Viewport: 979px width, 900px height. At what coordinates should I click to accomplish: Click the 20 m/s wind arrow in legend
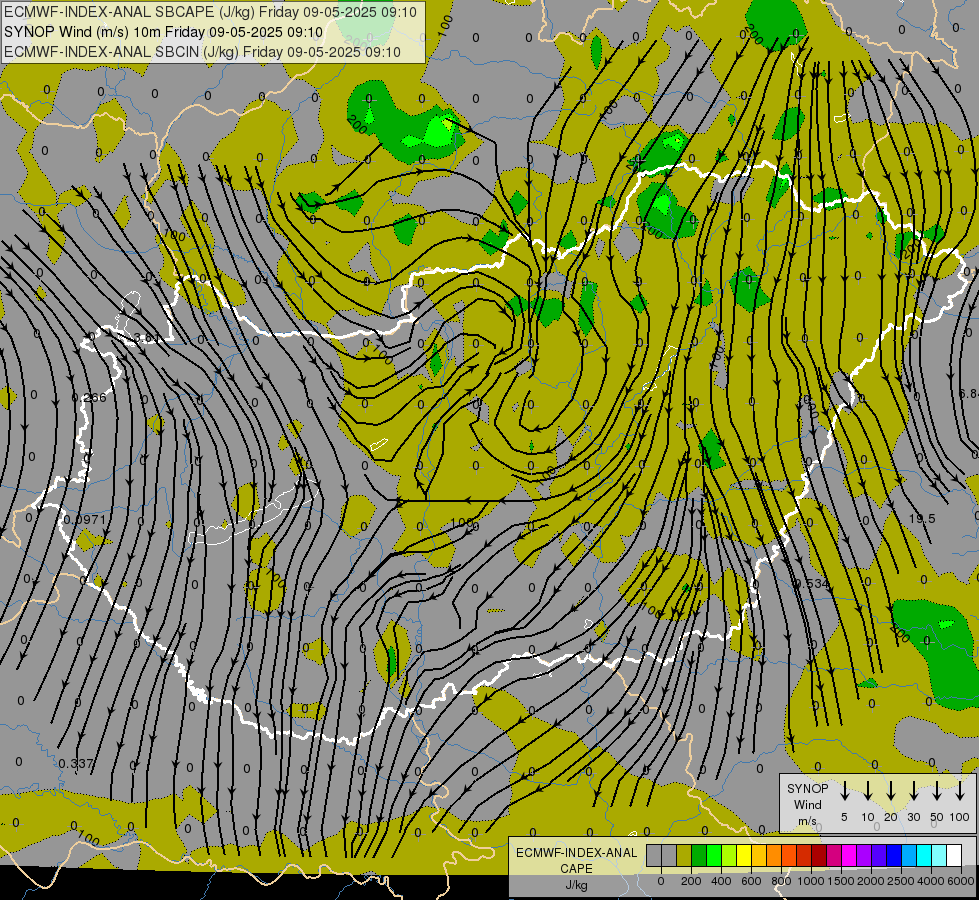pyautogui.click(x=891, y=791)
